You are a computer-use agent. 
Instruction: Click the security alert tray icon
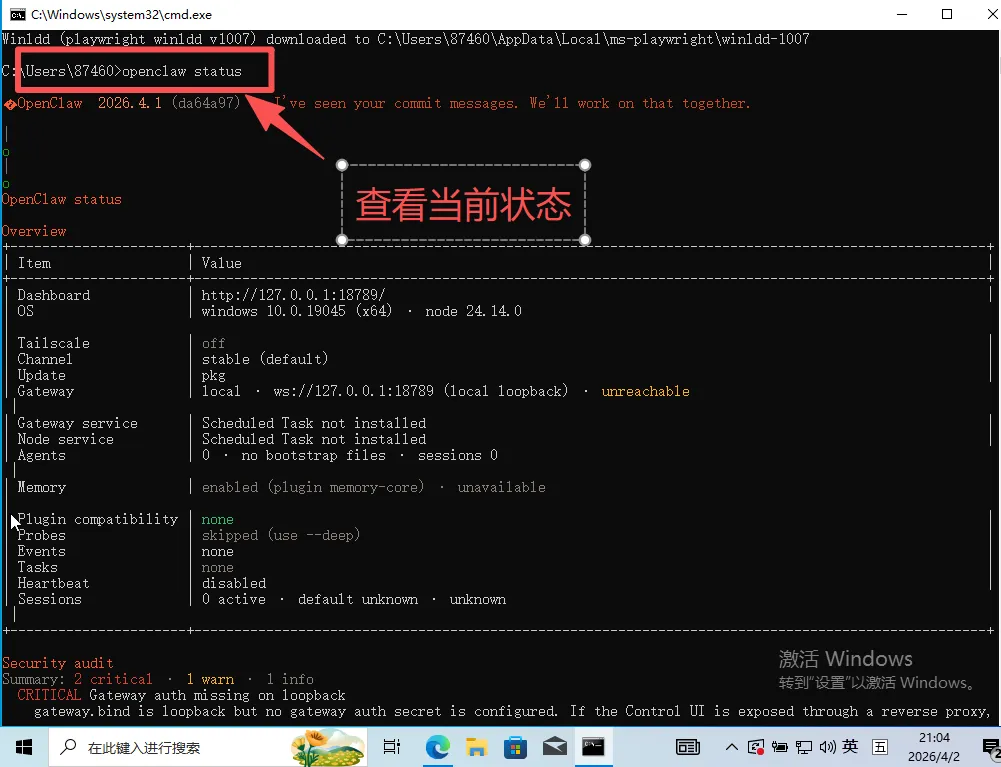click(x=756, y=747)
